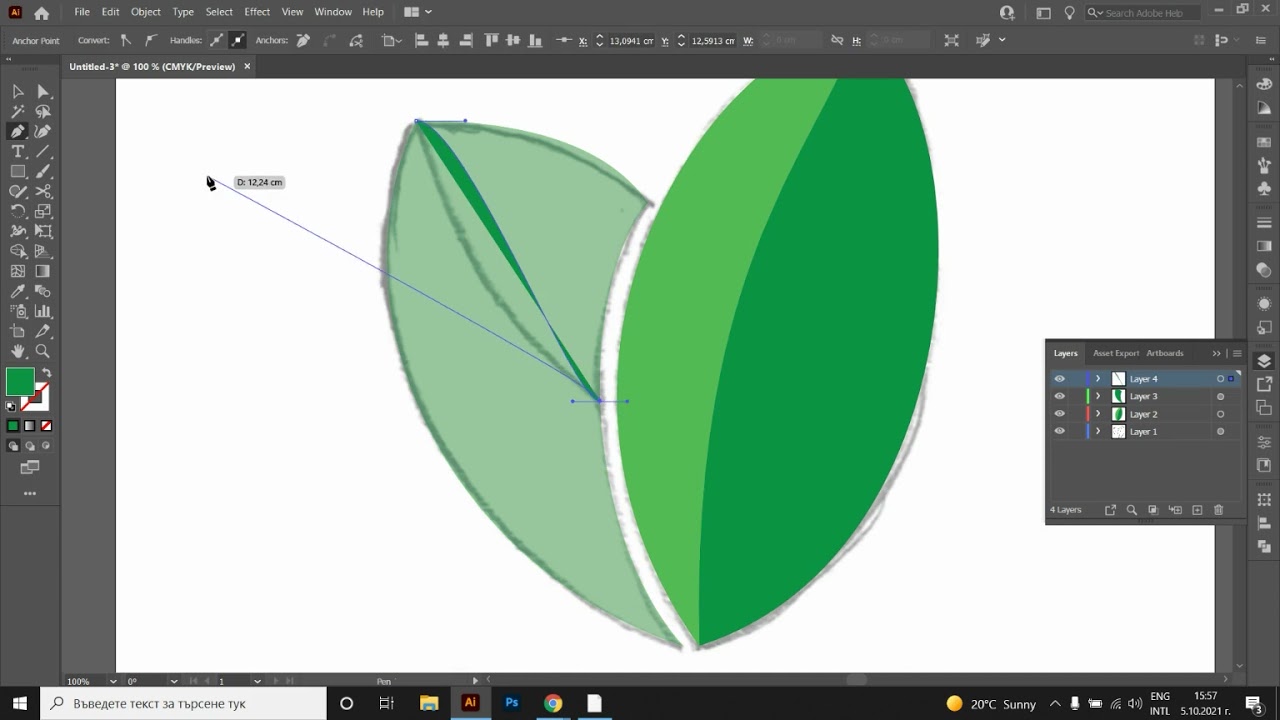This screenshot has height=720, width=1280.
Task: Select the Selection tool arrow
Action: [x=18, y=91]
